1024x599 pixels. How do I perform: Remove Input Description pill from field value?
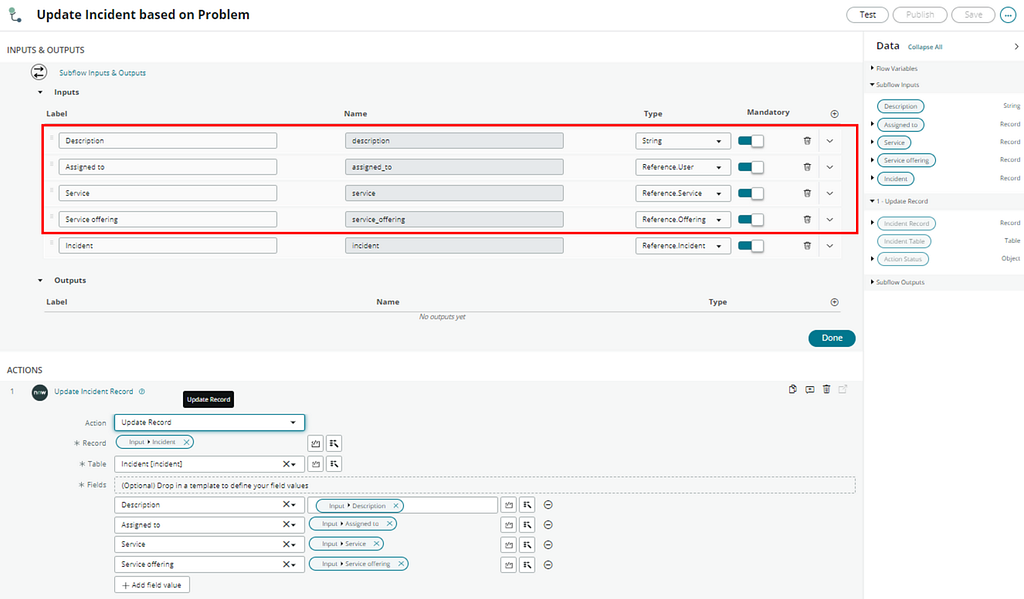[x=396, y=506]
